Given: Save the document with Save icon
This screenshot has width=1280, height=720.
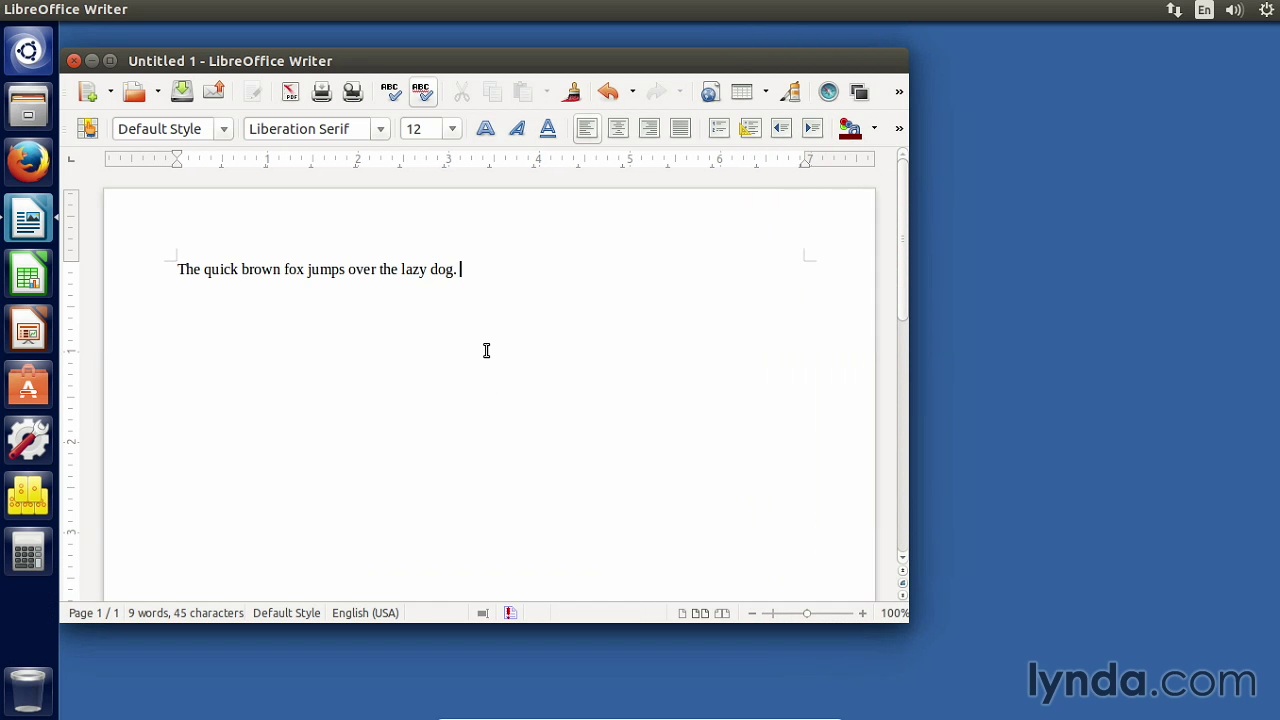Looking at the screenshot, I should click(182, 92).
